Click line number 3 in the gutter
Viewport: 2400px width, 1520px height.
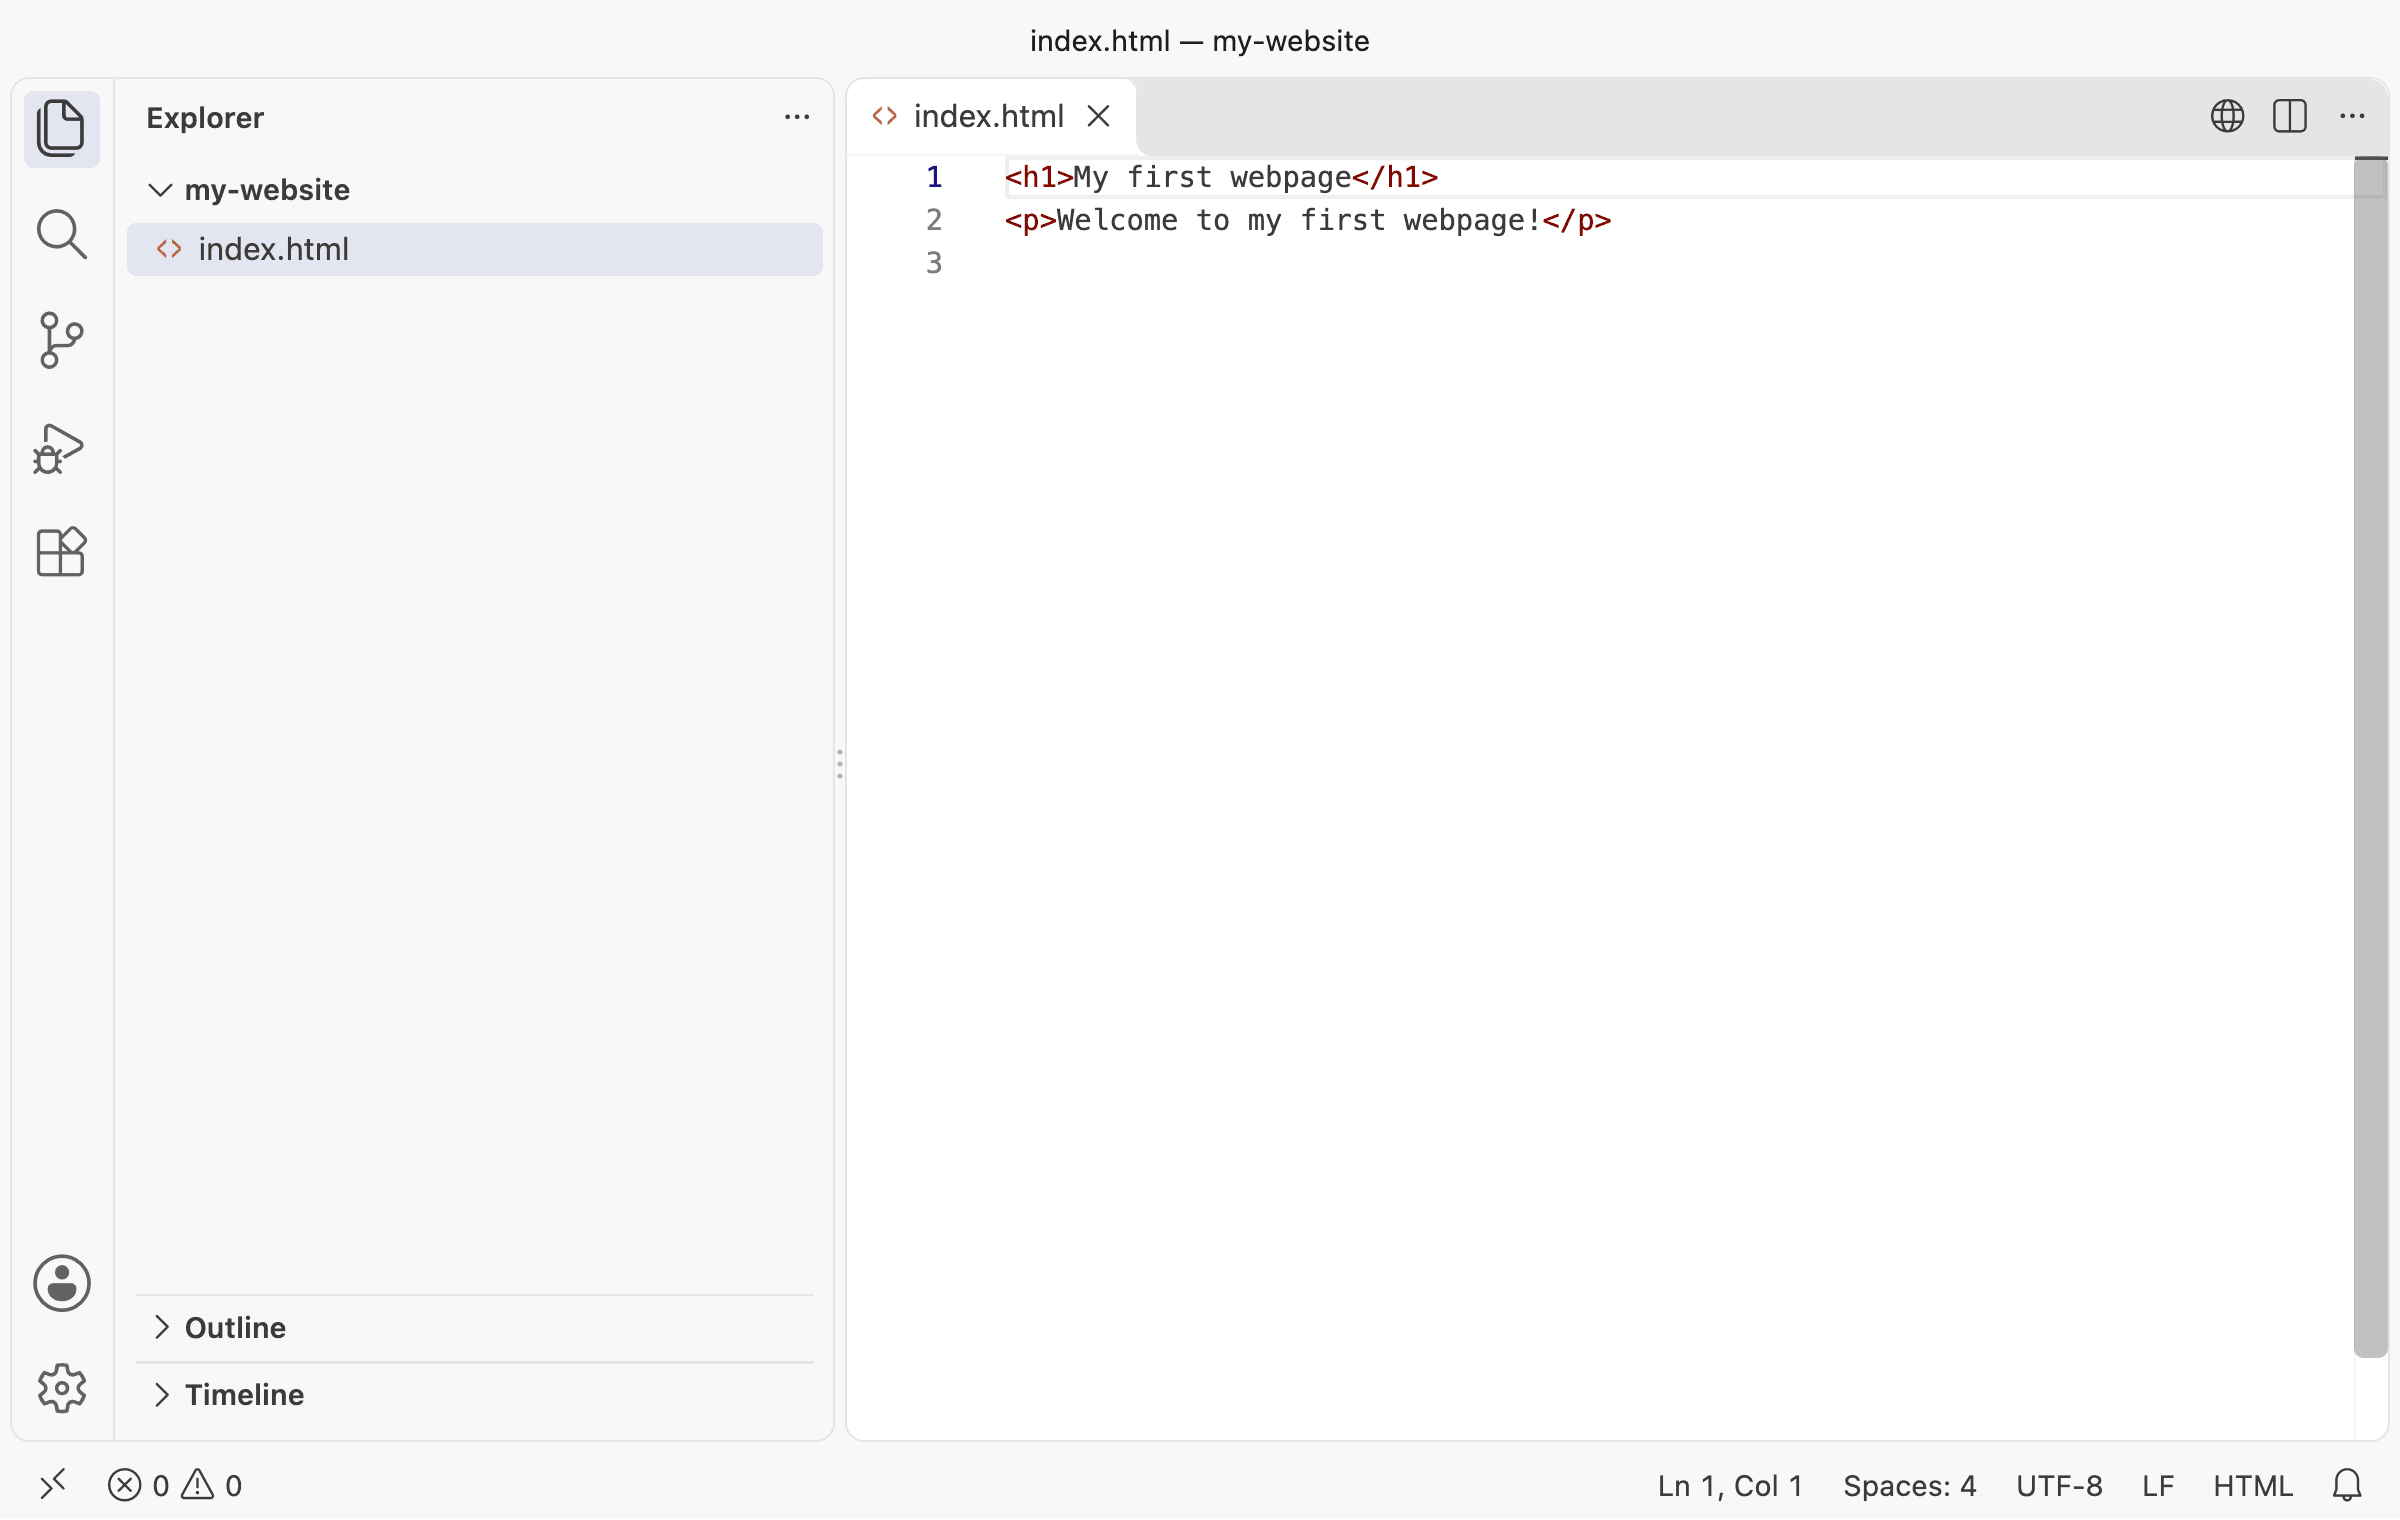point(933,263)
